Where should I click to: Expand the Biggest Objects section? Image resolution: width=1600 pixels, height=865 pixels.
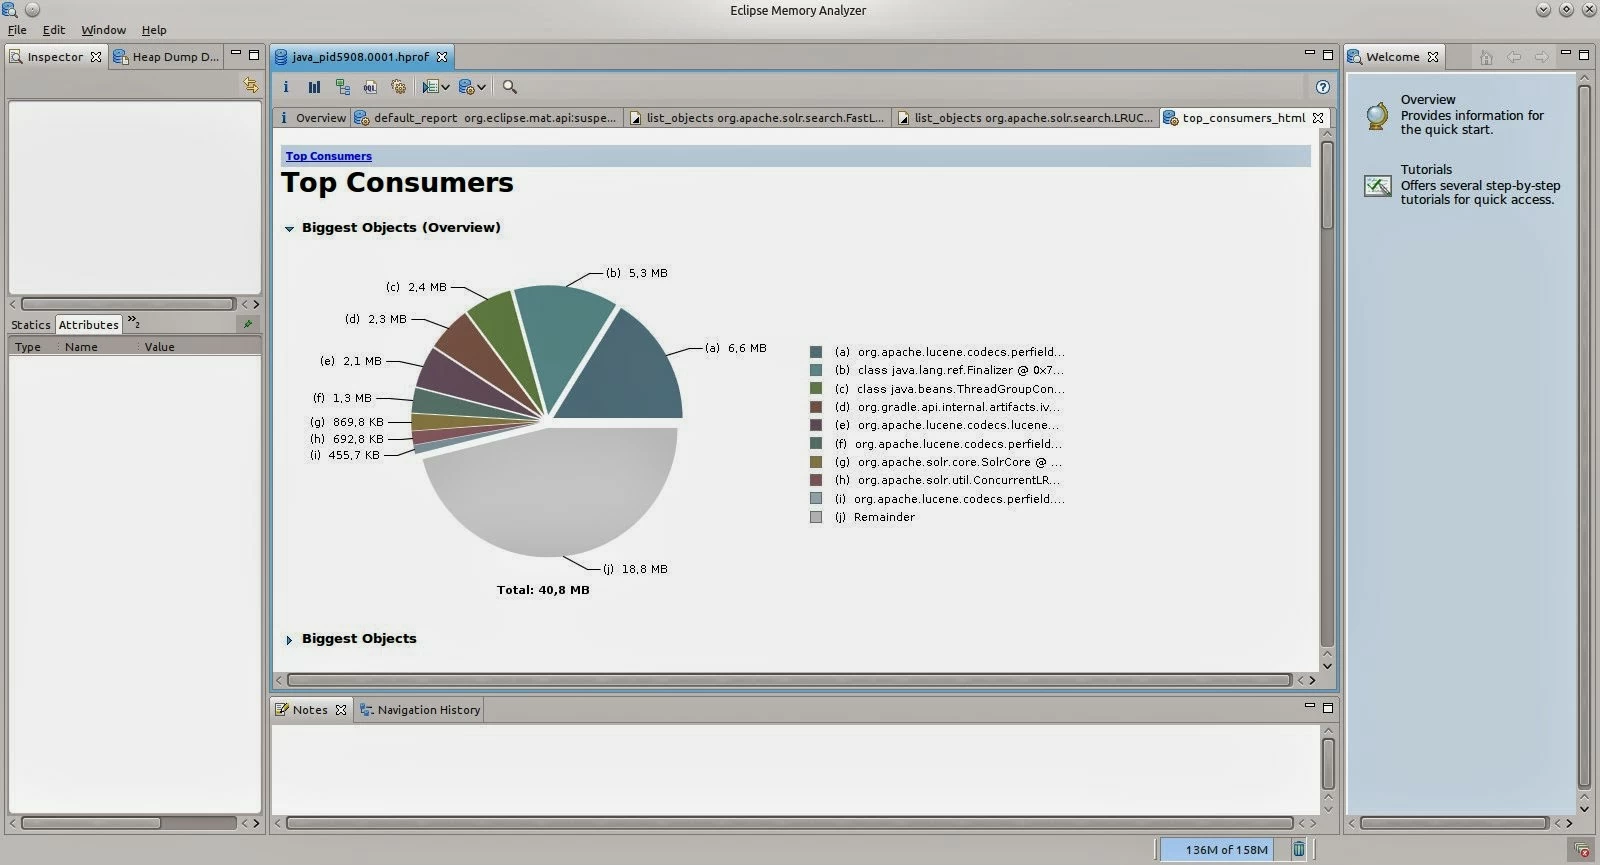point(289,639)
